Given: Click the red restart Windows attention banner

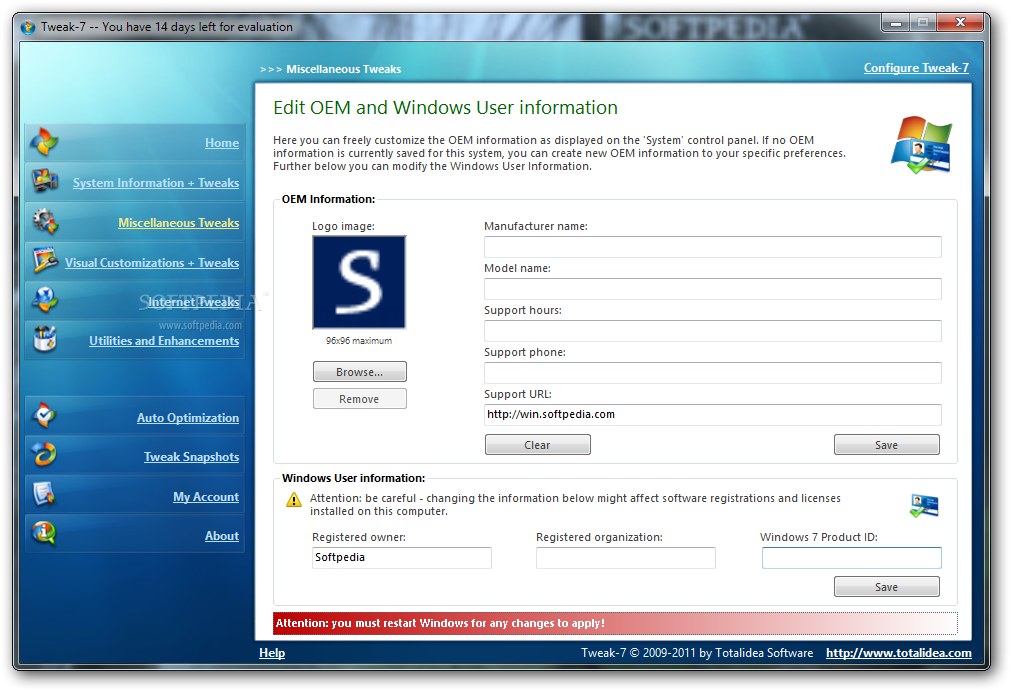Looking at the screenshot, I should pos(615,623).
